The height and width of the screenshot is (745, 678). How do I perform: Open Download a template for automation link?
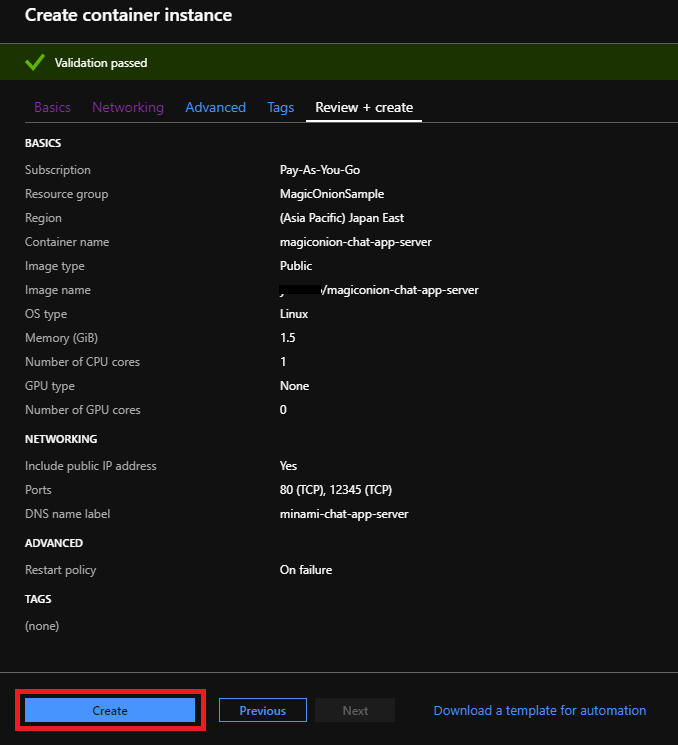(x=540, y=710)
